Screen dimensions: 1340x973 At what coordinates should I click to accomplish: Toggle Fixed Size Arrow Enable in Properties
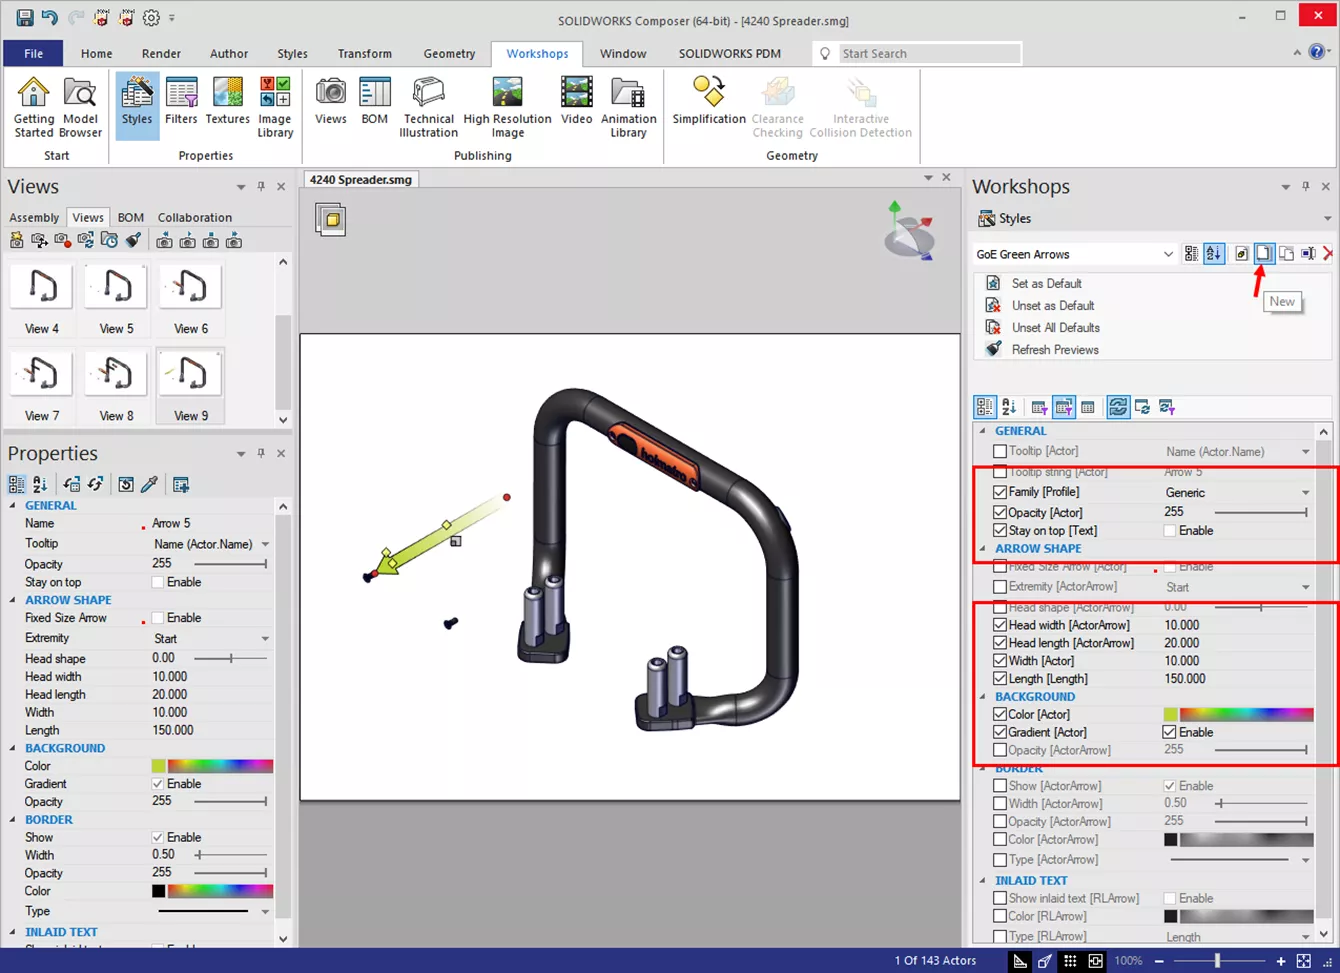(x=157, y=618)
